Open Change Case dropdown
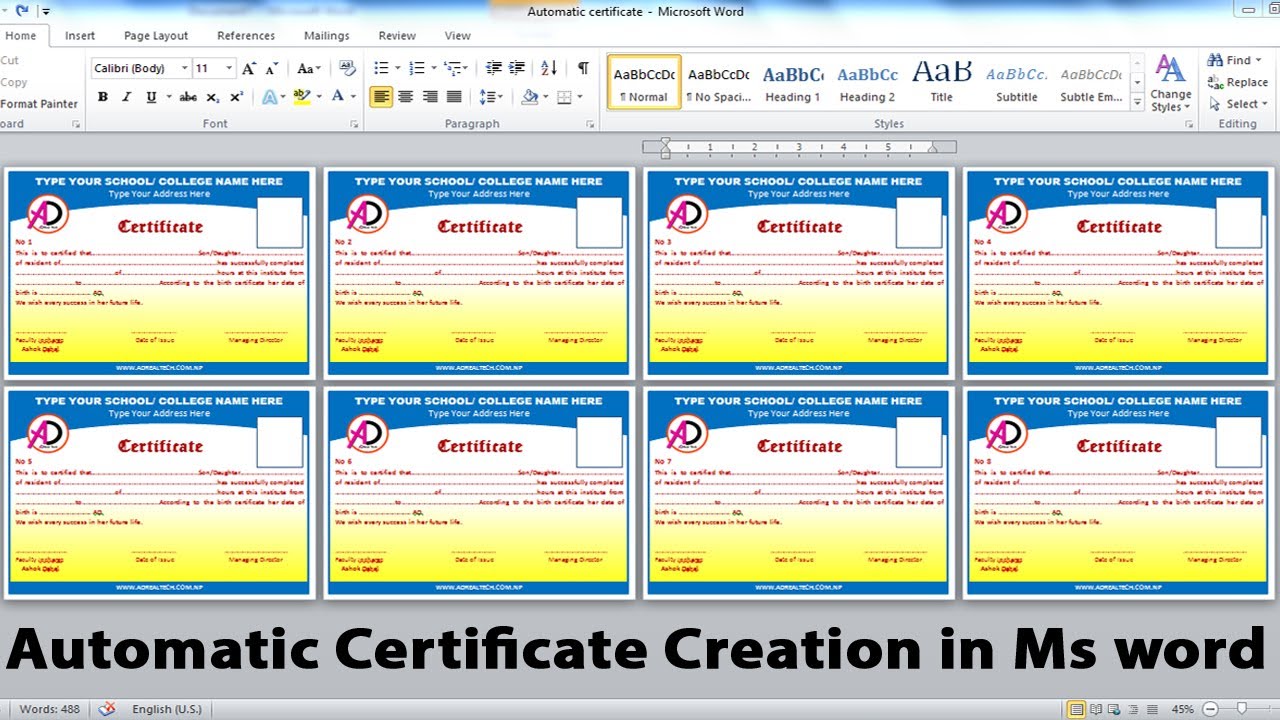Image resolution: width=1280 pixels, height=720 pixels. 310,68
